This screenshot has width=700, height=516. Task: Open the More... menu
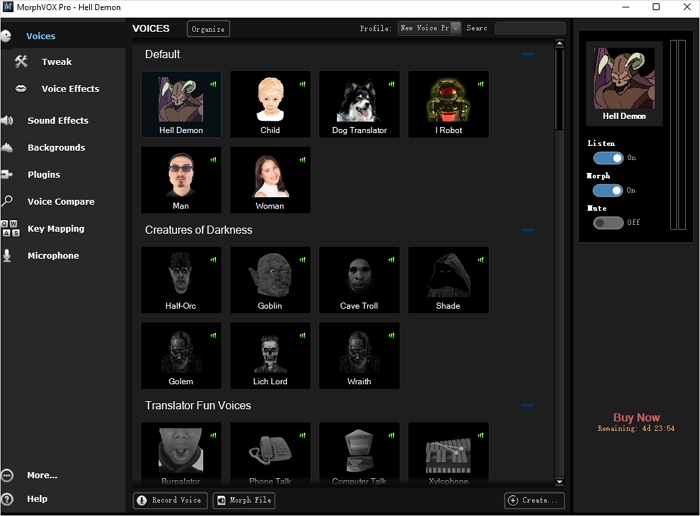point(42,475)
